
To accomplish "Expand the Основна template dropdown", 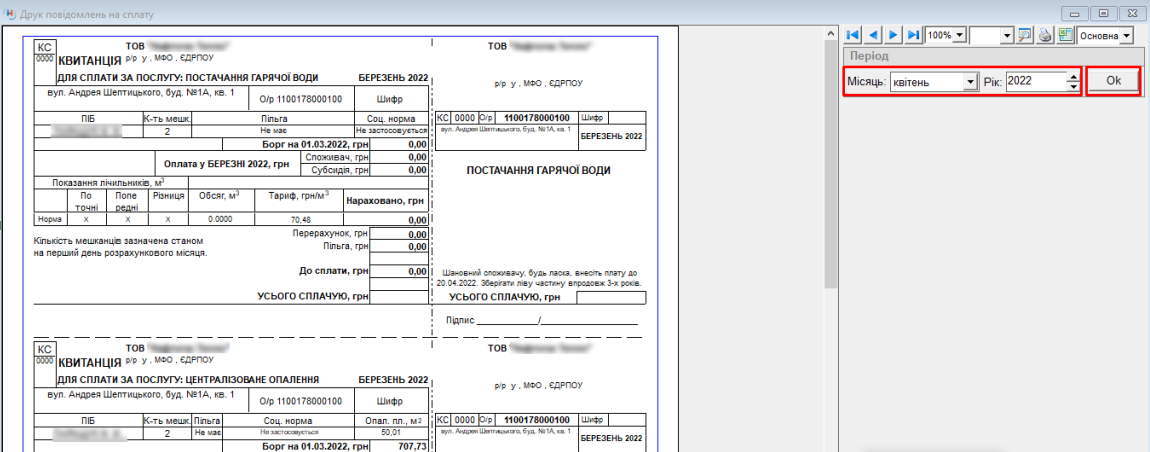I will [1127, 35].
